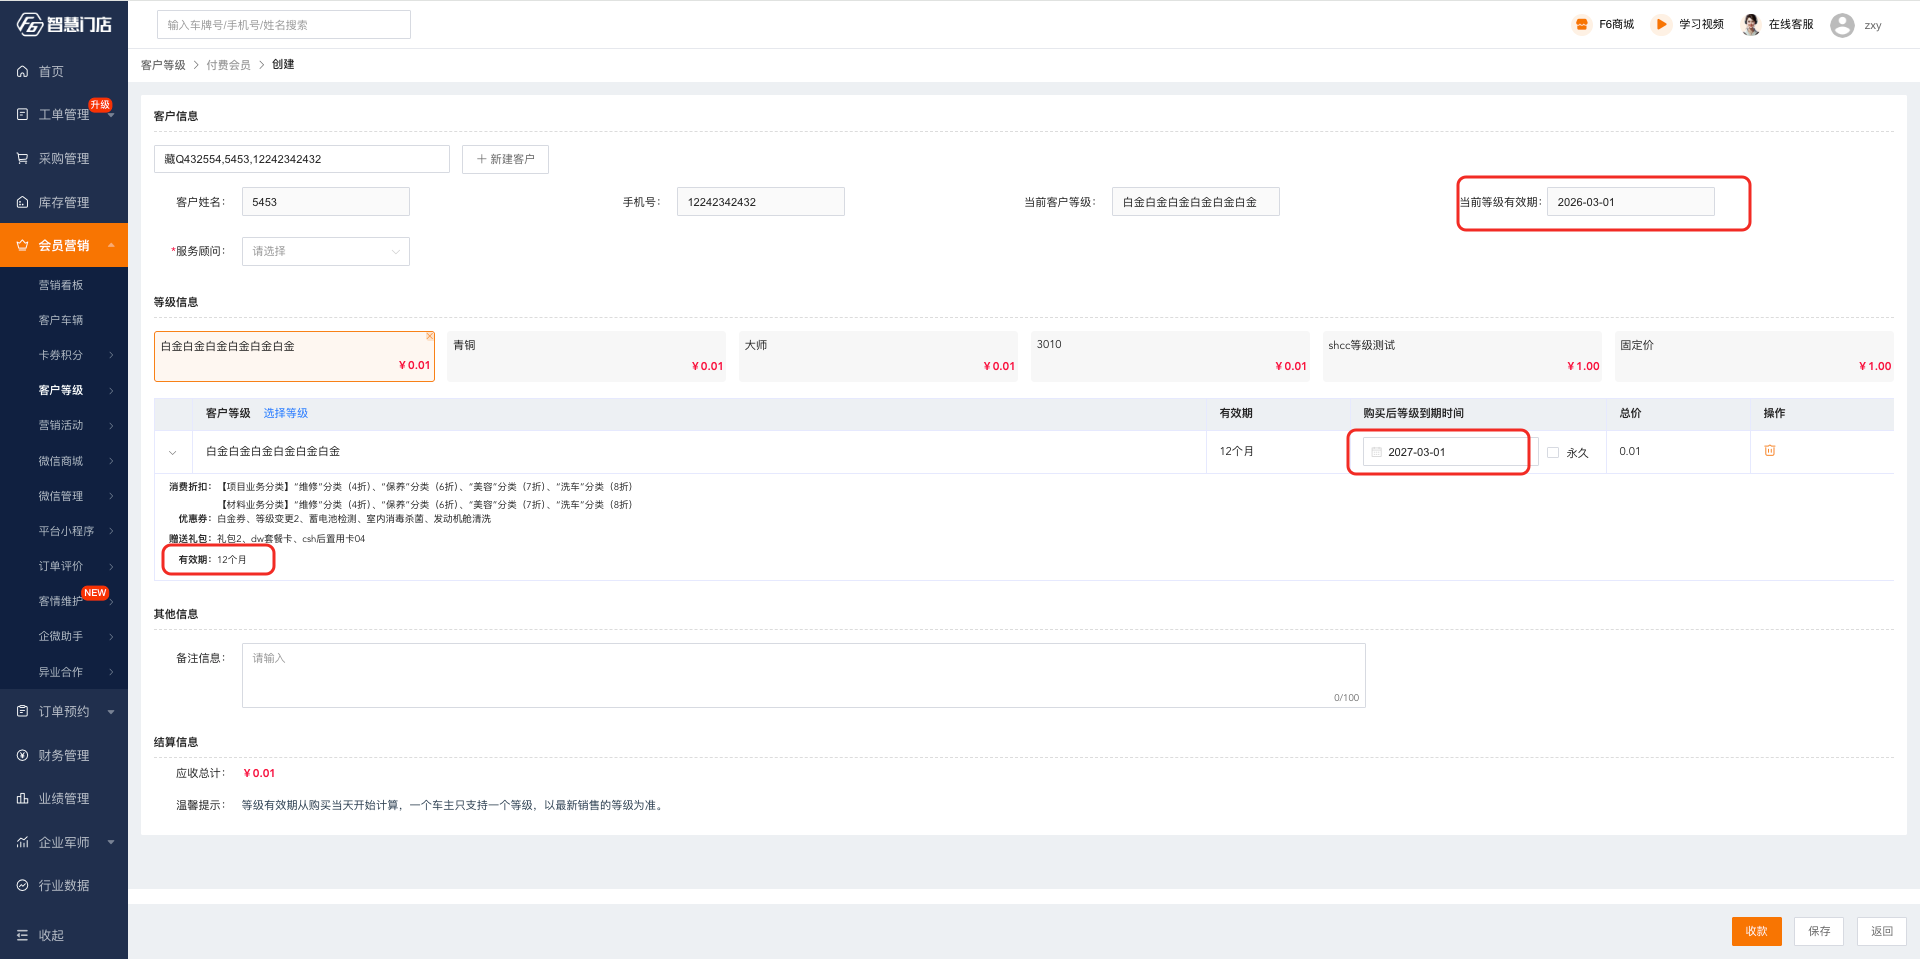Click the 学习视频 play icon
The image size is (1920, 959).
[1660, 25]
